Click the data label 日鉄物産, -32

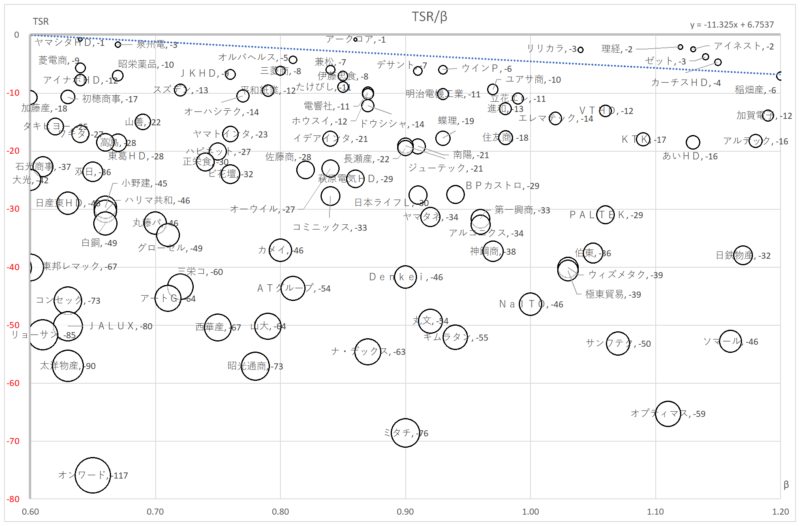(743, 255)
